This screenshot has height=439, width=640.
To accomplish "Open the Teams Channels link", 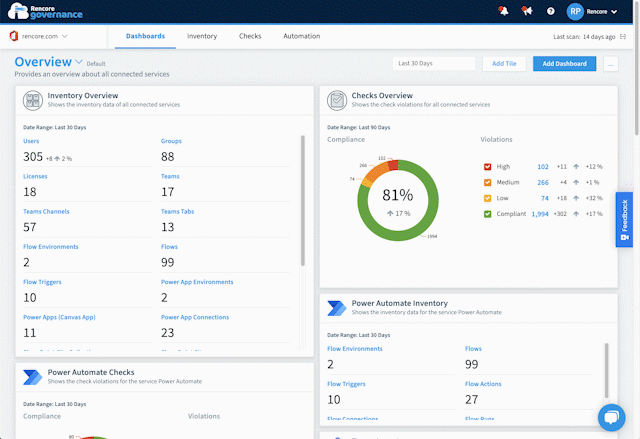I will 46,211.
